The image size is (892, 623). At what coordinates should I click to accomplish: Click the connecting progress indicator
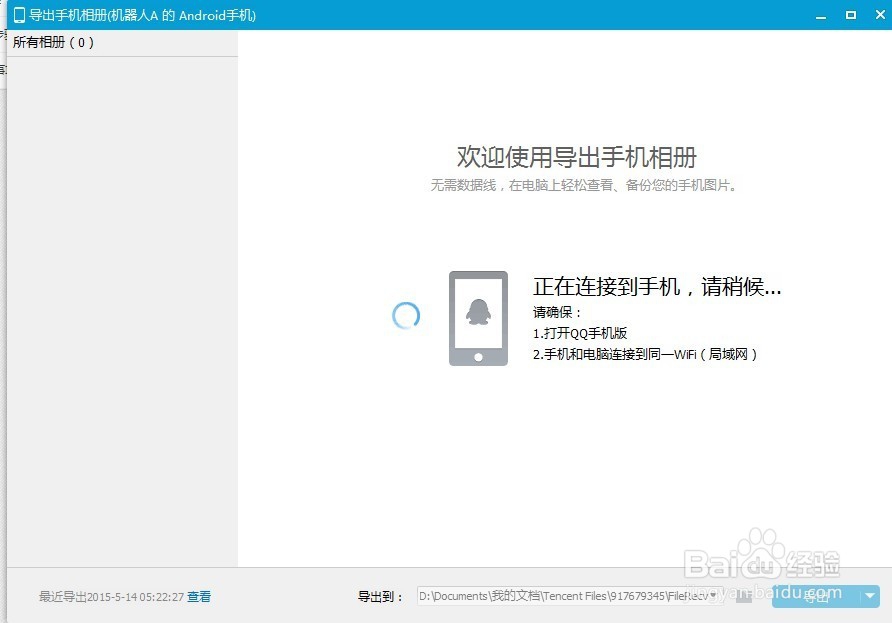(x=405, y=315)
